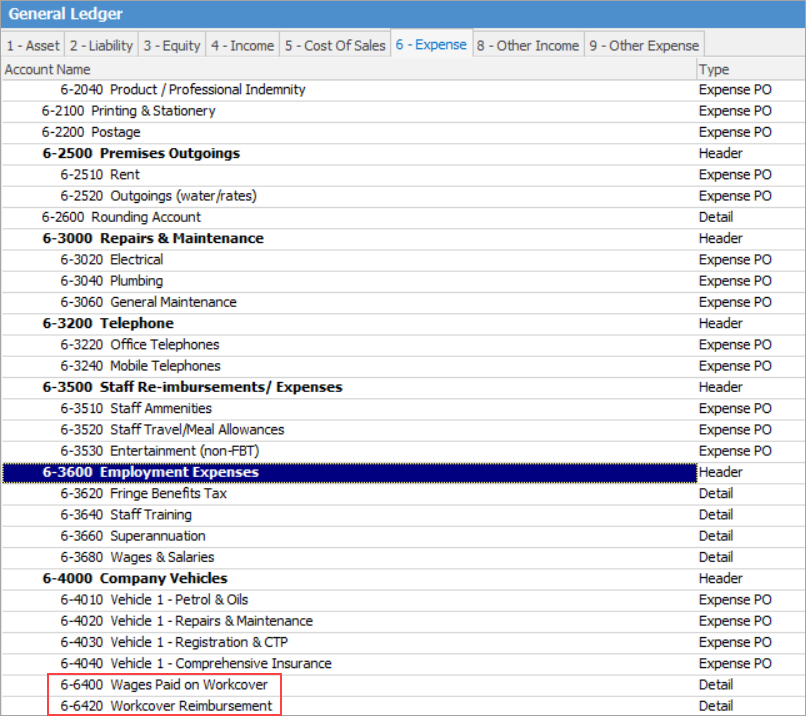Image resolution: width=806 pixels, height=716 pixels.
Task: Pick the 6-3240 Mobile Telephones account
Action: coord(140,366)
